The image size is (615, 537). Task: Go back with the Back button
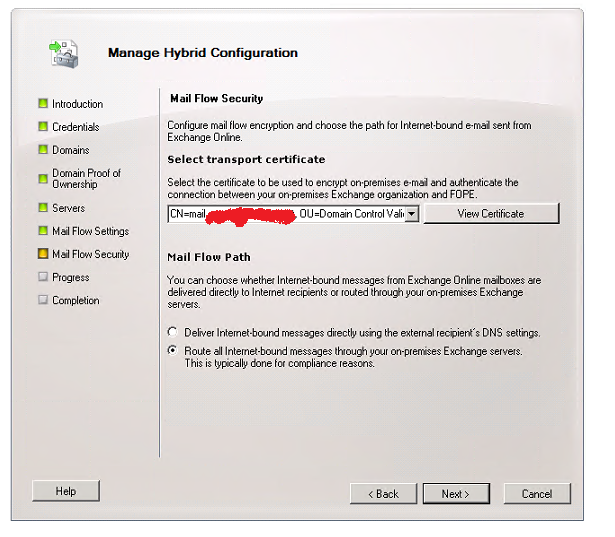click(383, 494)
